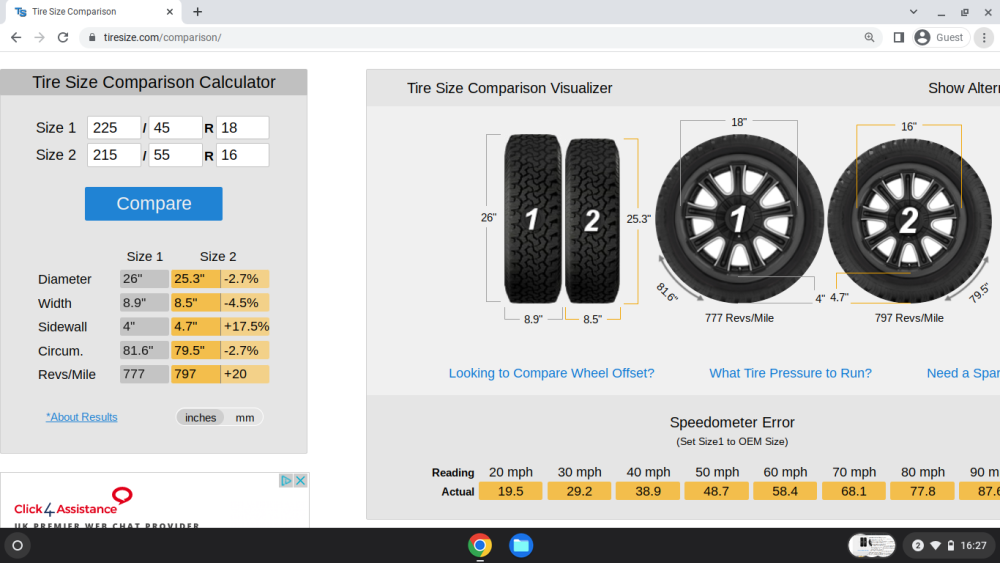This screenshot has height=563, width=1000.
Task: Open the ChromeOS launcher button
Action: [17, 546]
